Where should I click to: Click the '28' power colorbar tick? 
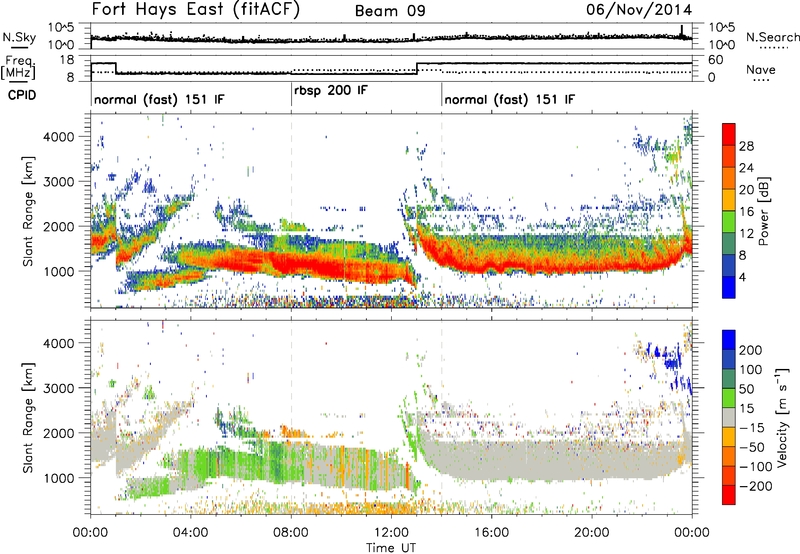pyautogui.click(x=746, y=146)
